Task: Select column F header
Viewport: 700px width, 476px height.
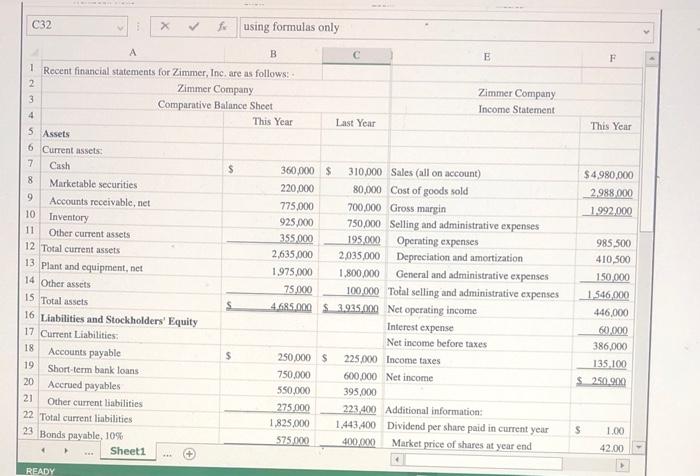Action: click(612, 58)
